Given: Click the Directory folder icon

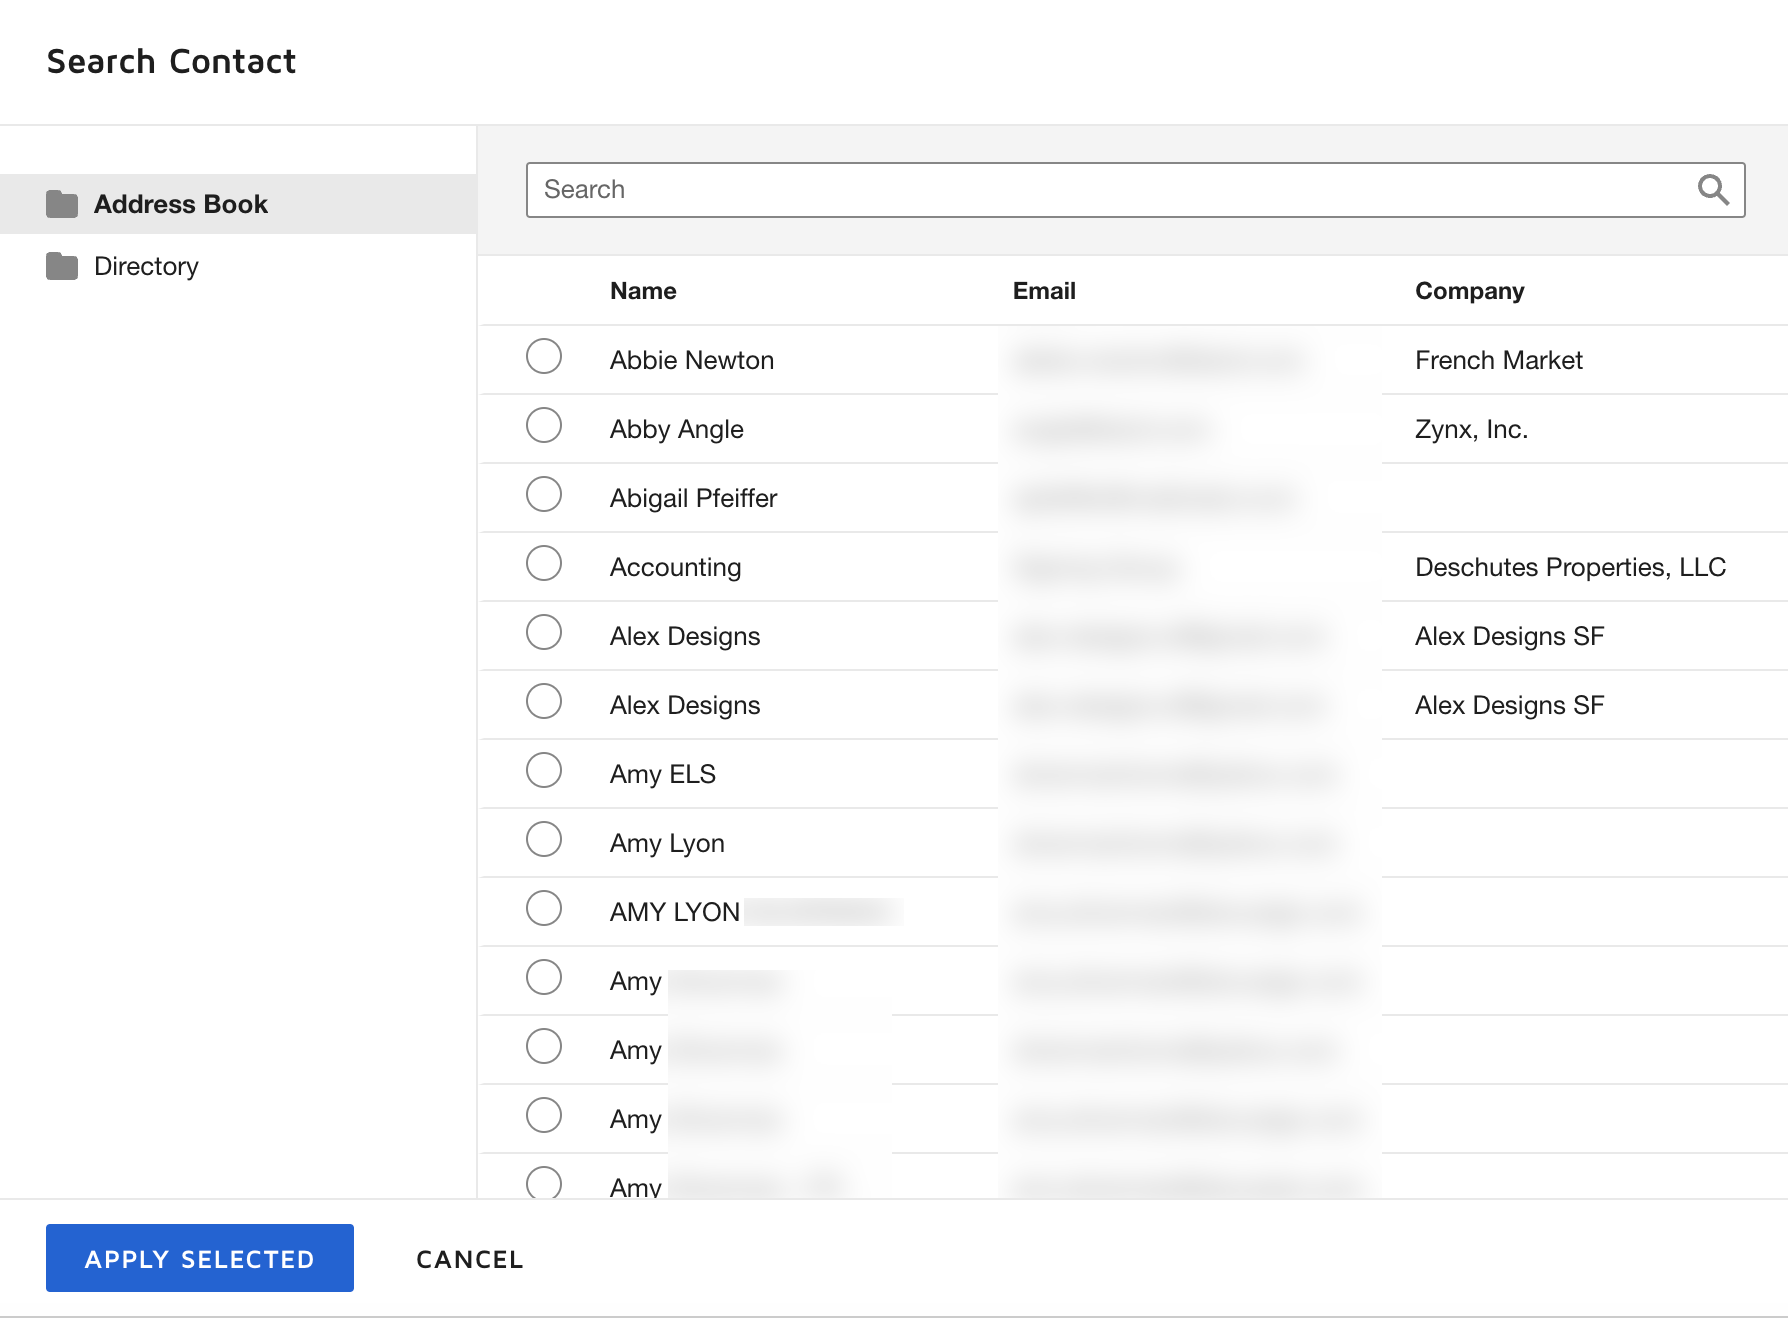Looking at the screenshot, I should [62, 265].
